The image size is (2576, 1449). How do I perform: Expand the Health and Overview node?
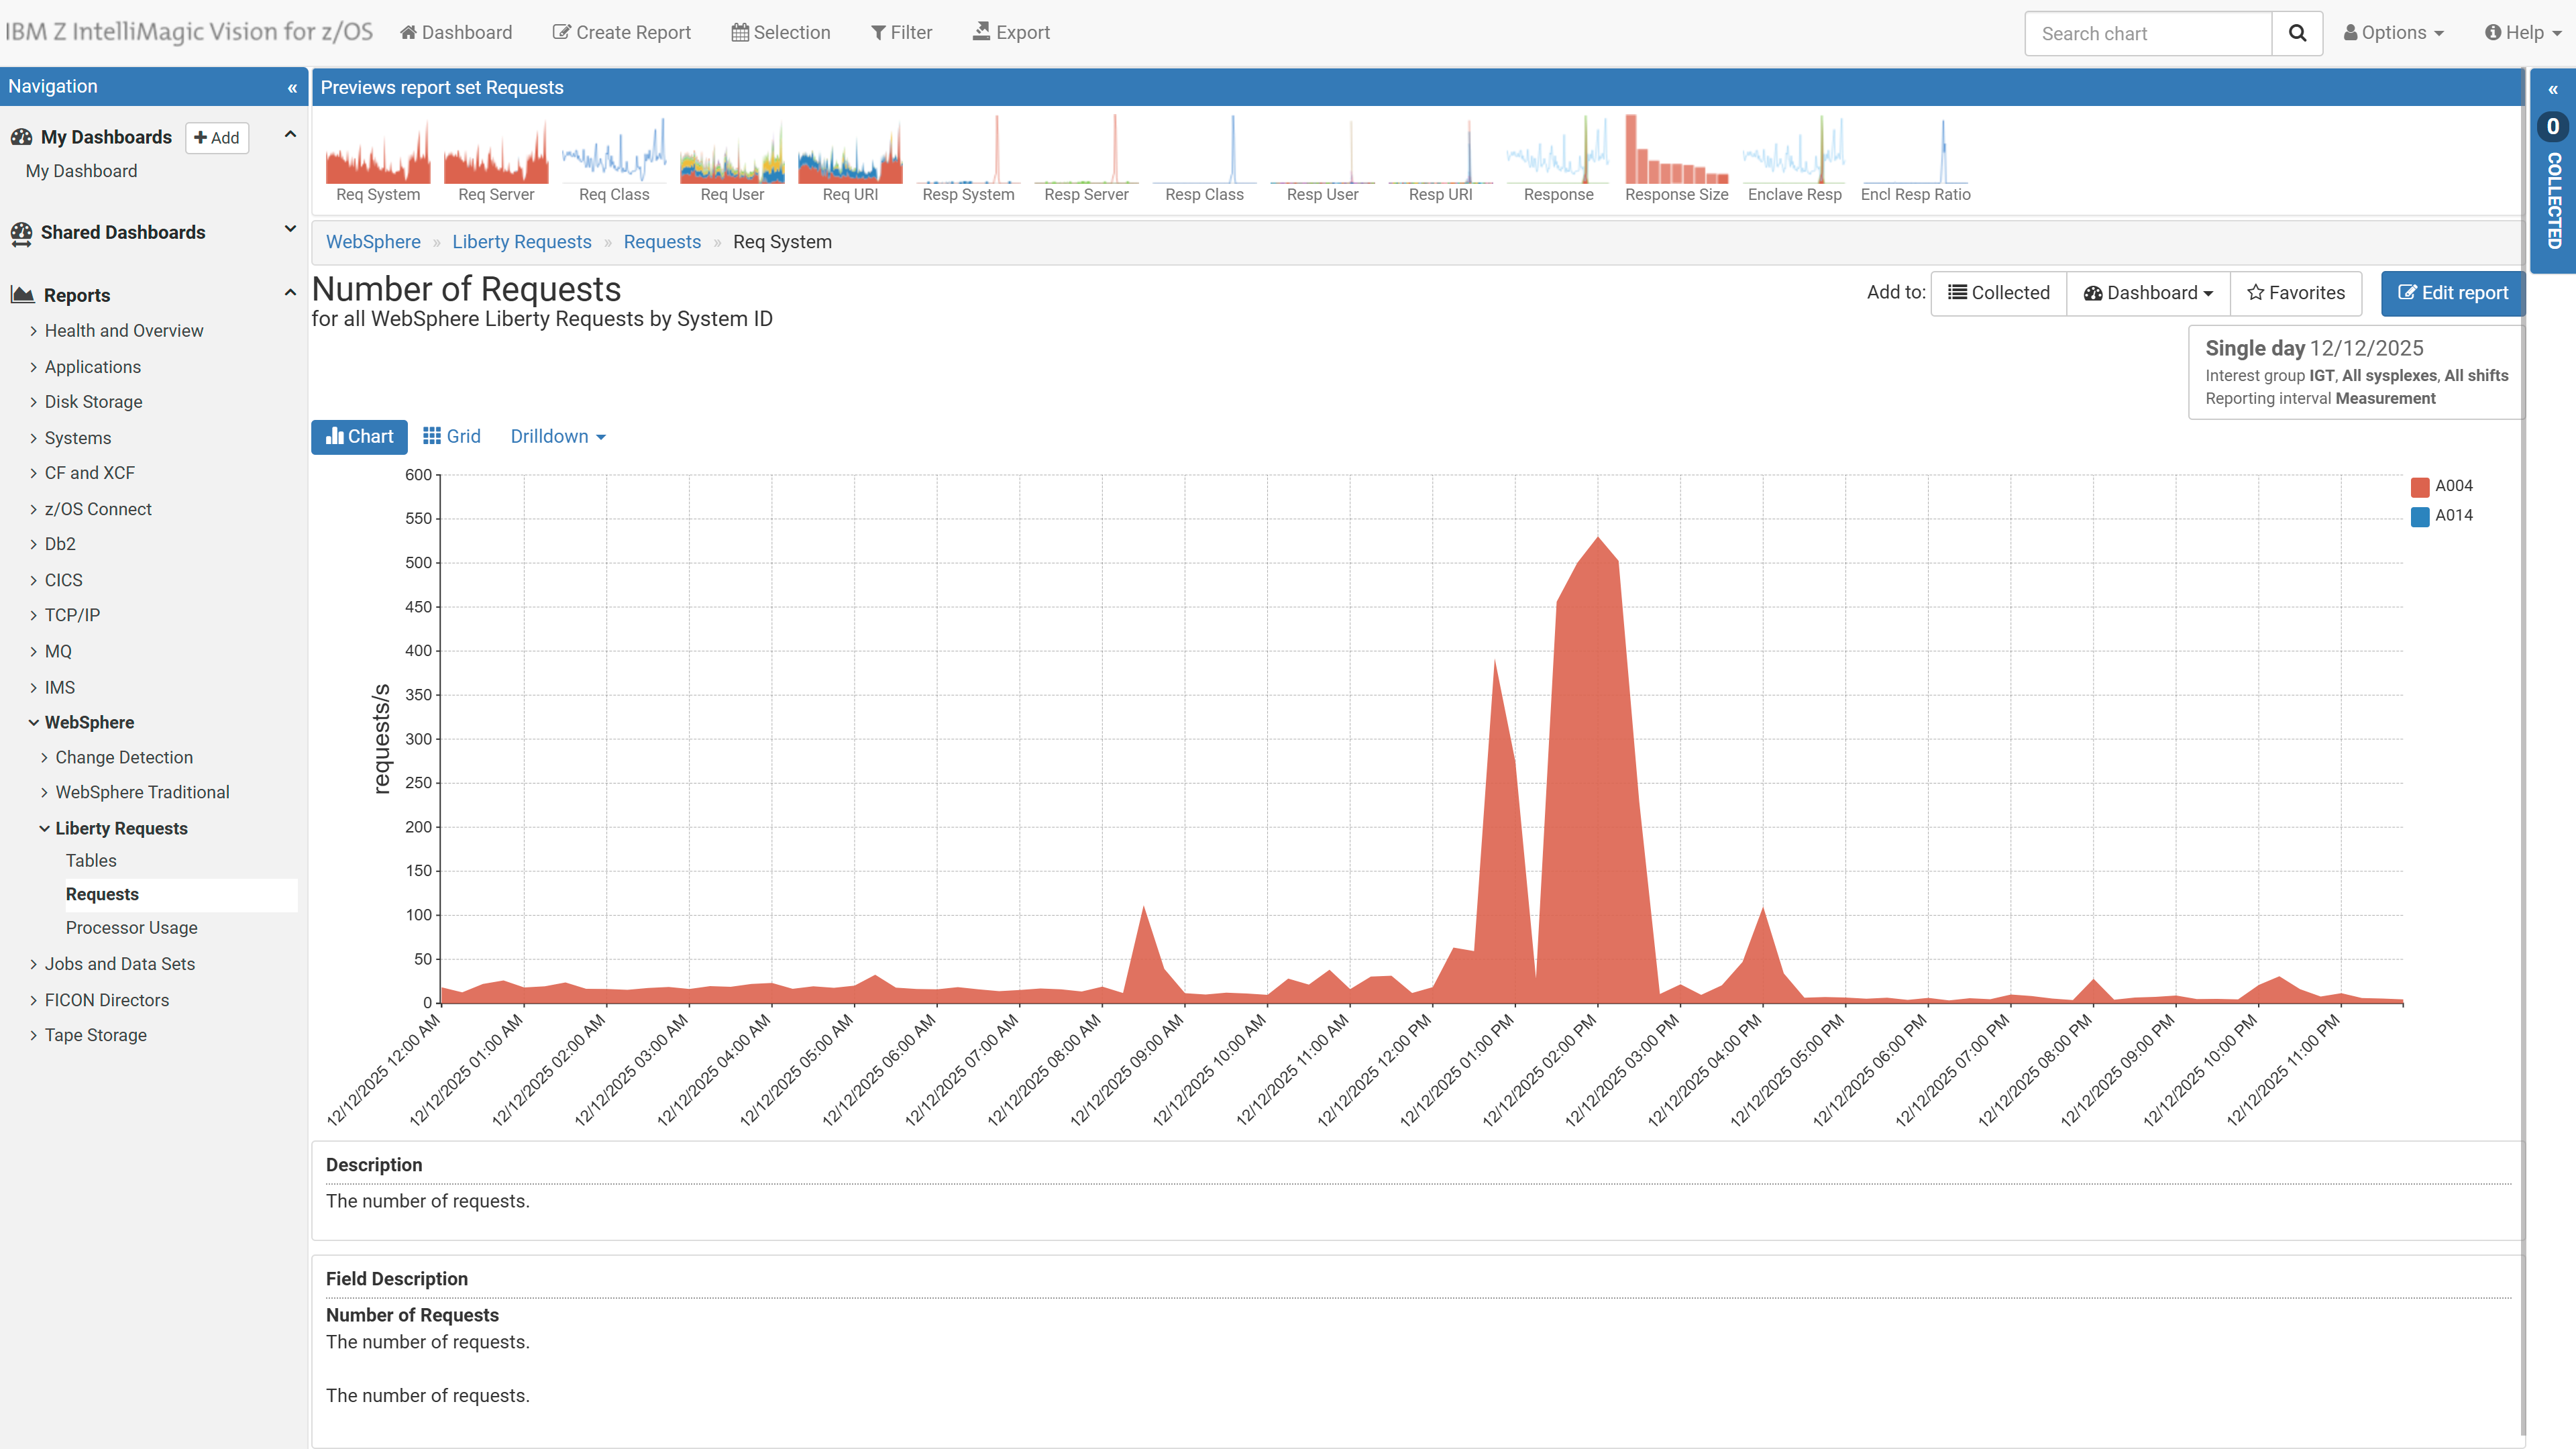[x=33, y=331]
